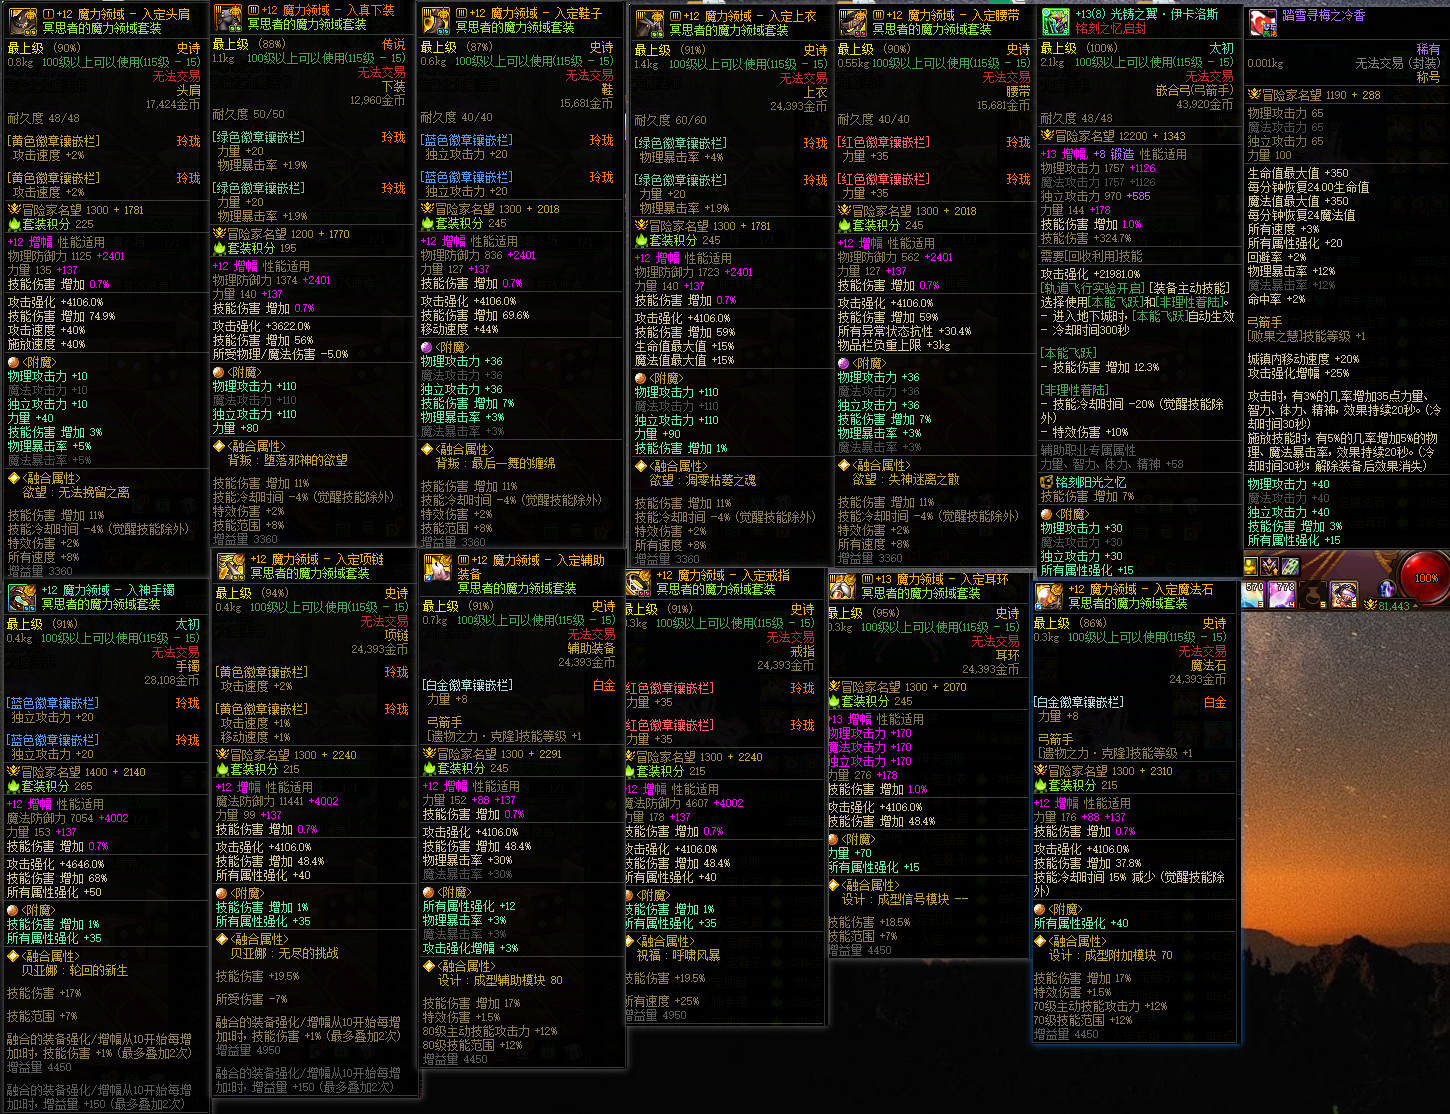This screenshot has height=1114, width=1450.
Task: Click the 入定上衣 top armor icon
Action: pyautogui.click(x=649, y=23)
